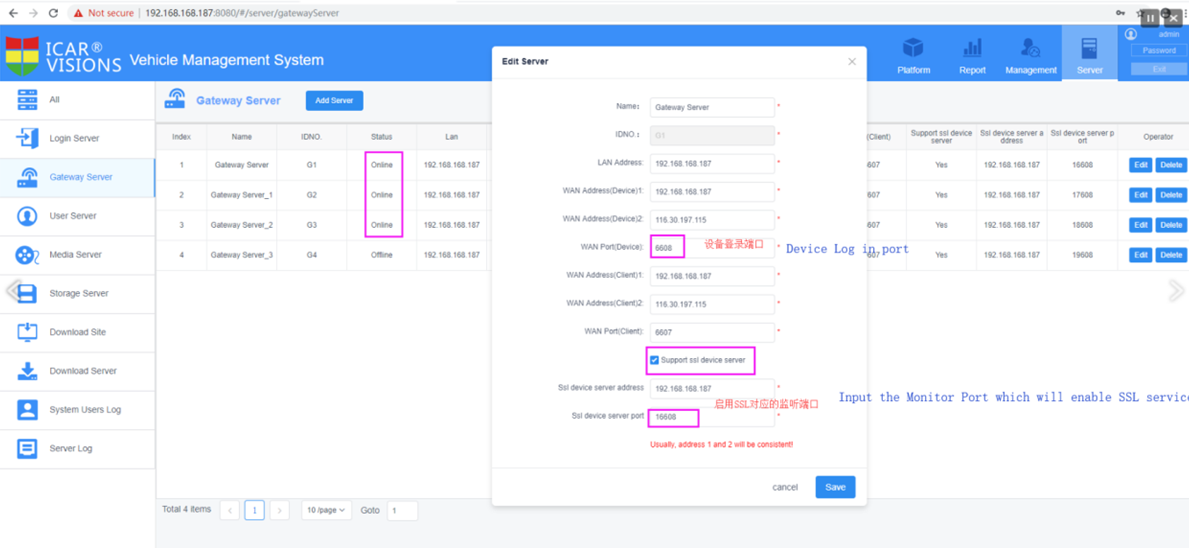The width and height of the screenshot is (1189, 548).
Task: Click the browser back arrow
Action: point(12,13)
